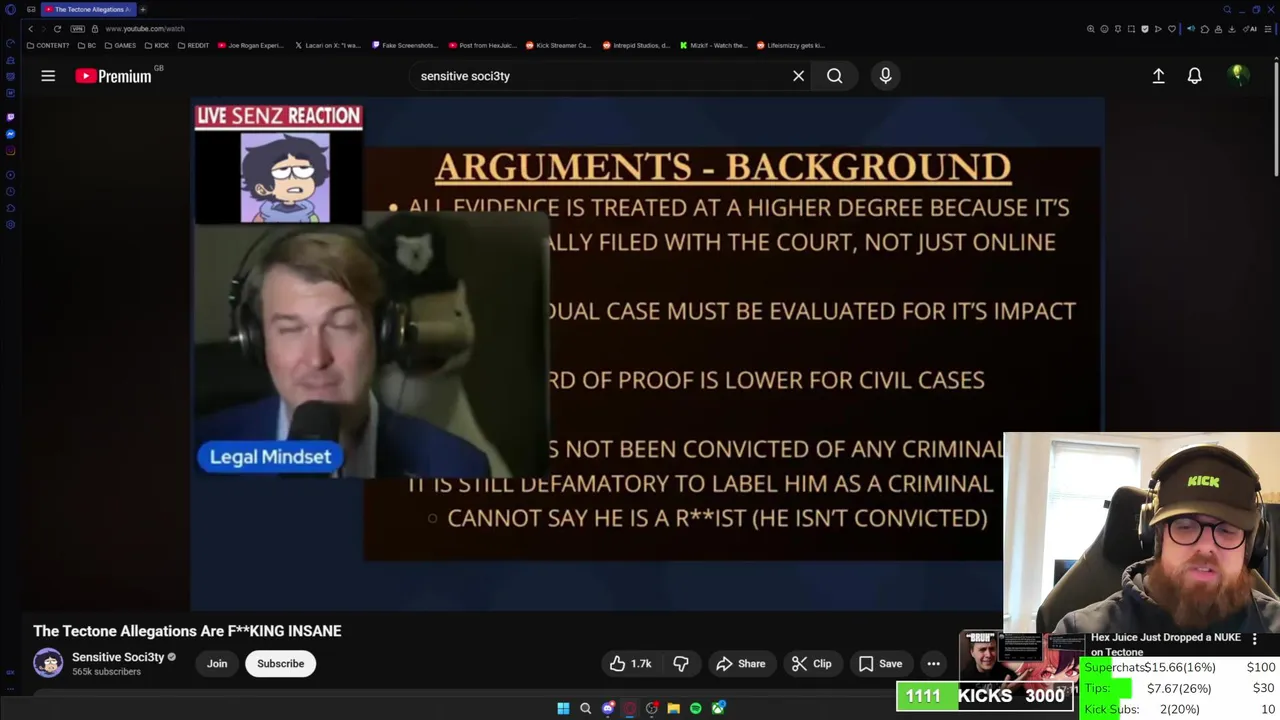Click the youtube.com/watch address bar

tap(145, 29)
